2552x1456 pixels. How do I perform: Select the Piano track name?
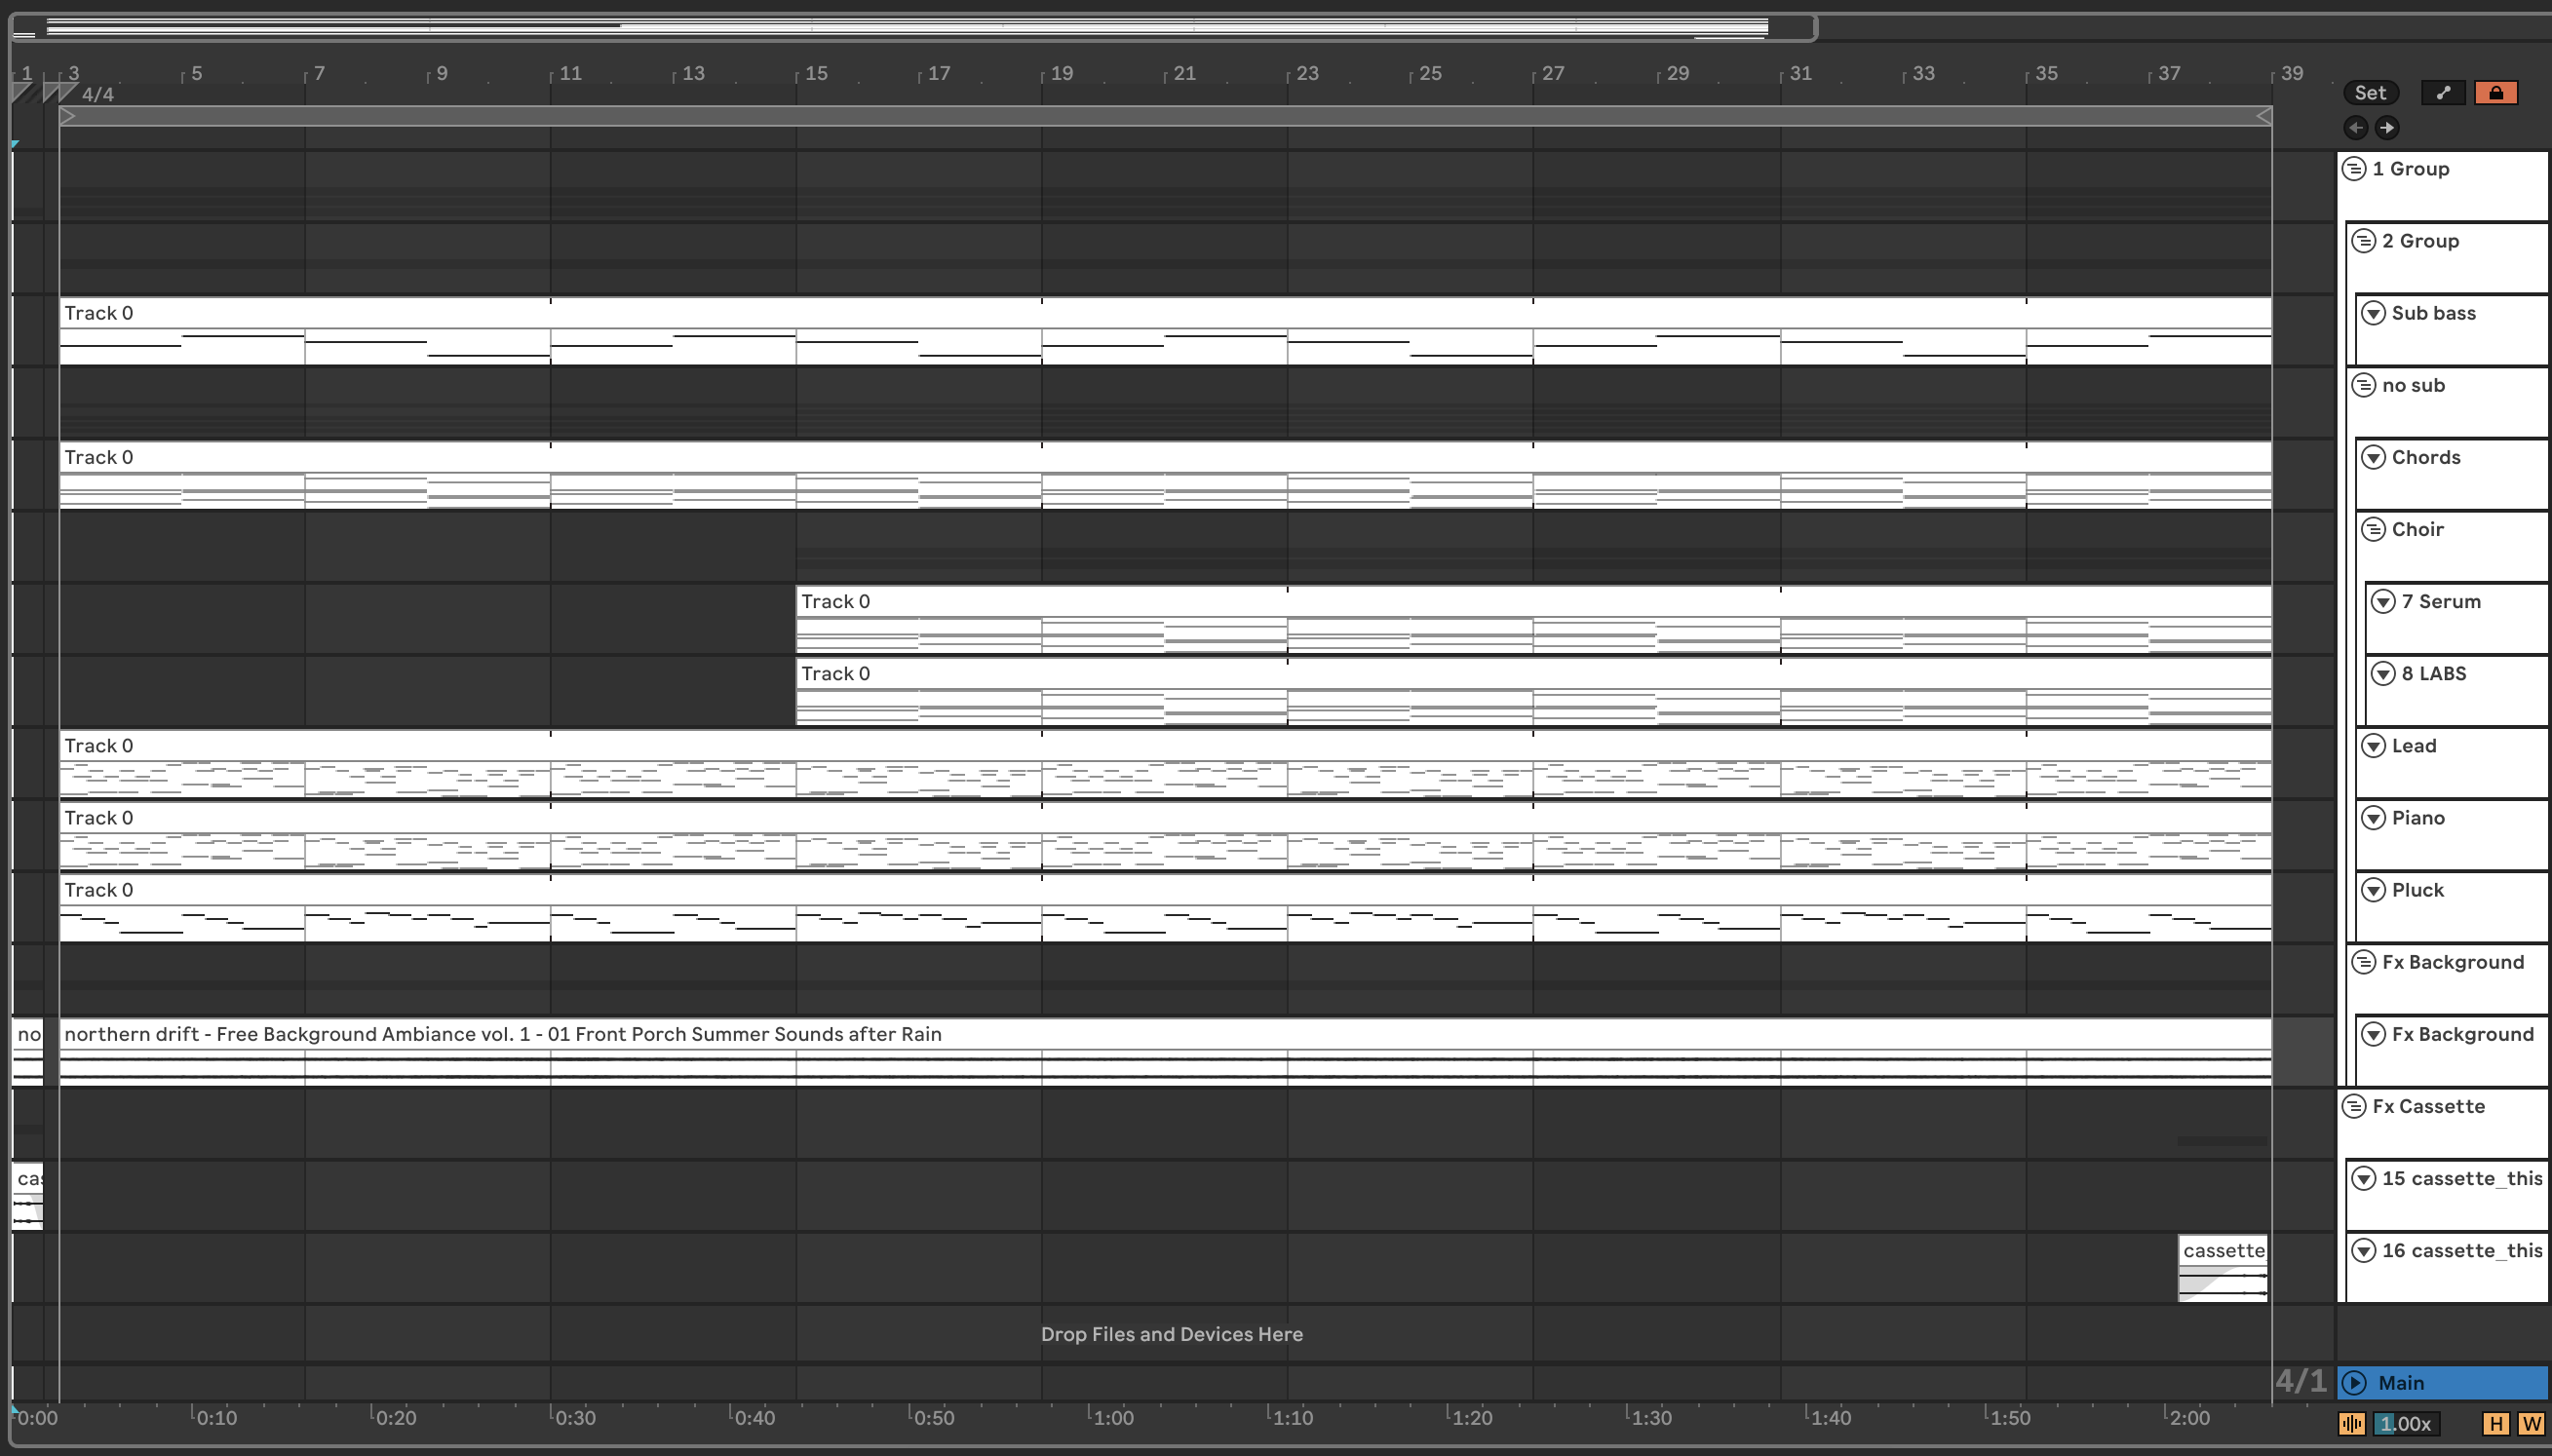click(2418, 817)
